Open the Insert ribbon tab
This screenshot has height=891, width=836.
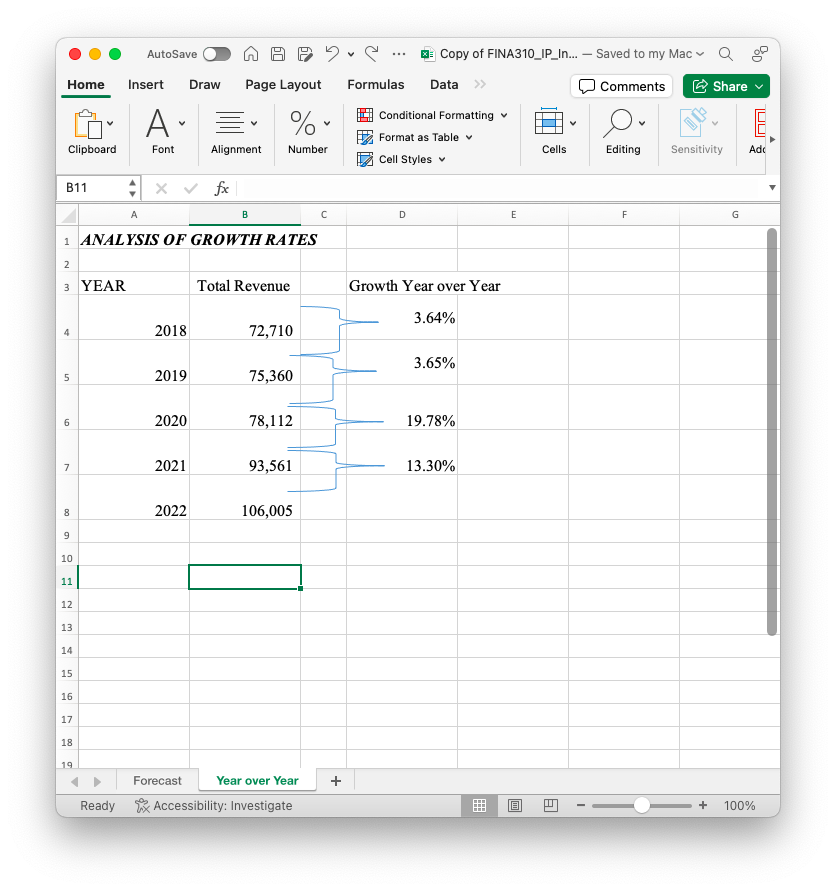tap(145, 85)
